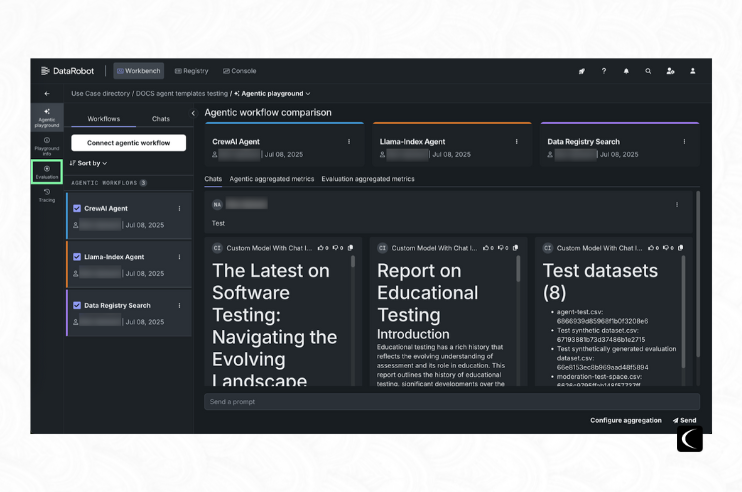Open Llama-Index Agent options in workflow list
The width and height of the screenshot is (742, 492).
point(179,257)
